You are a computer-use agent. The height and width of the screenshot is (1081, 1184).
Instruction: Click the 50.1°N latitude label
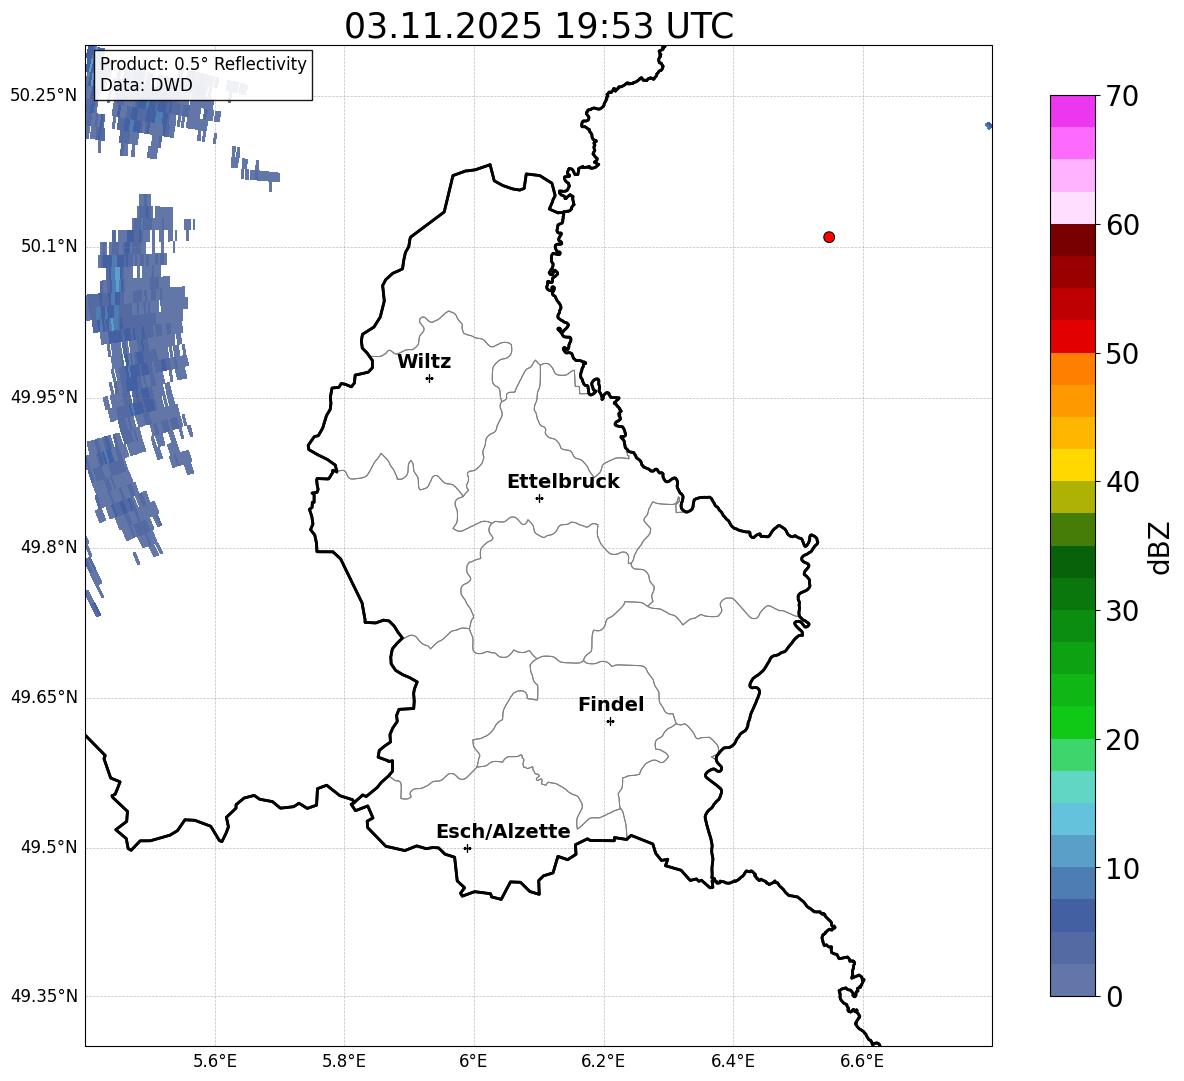click(x=49, y=246)
